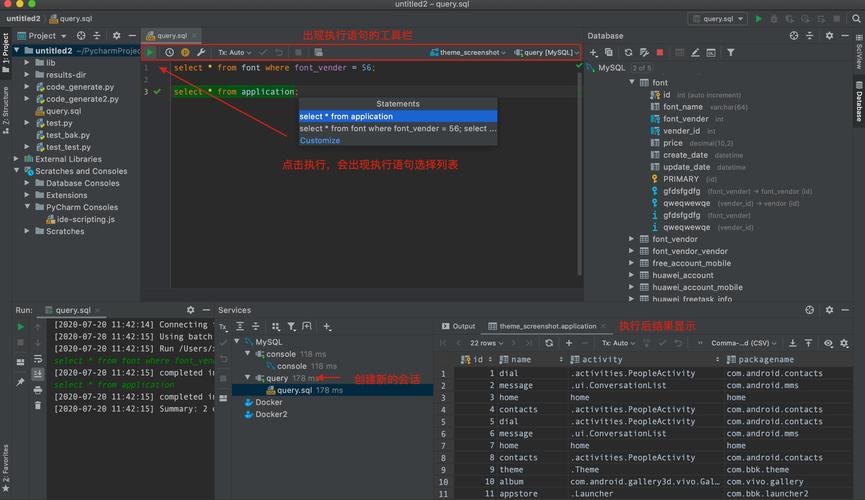Expand font_vendor table node
The width and height of the screenshot is (865, 500).
pos(632,239)
